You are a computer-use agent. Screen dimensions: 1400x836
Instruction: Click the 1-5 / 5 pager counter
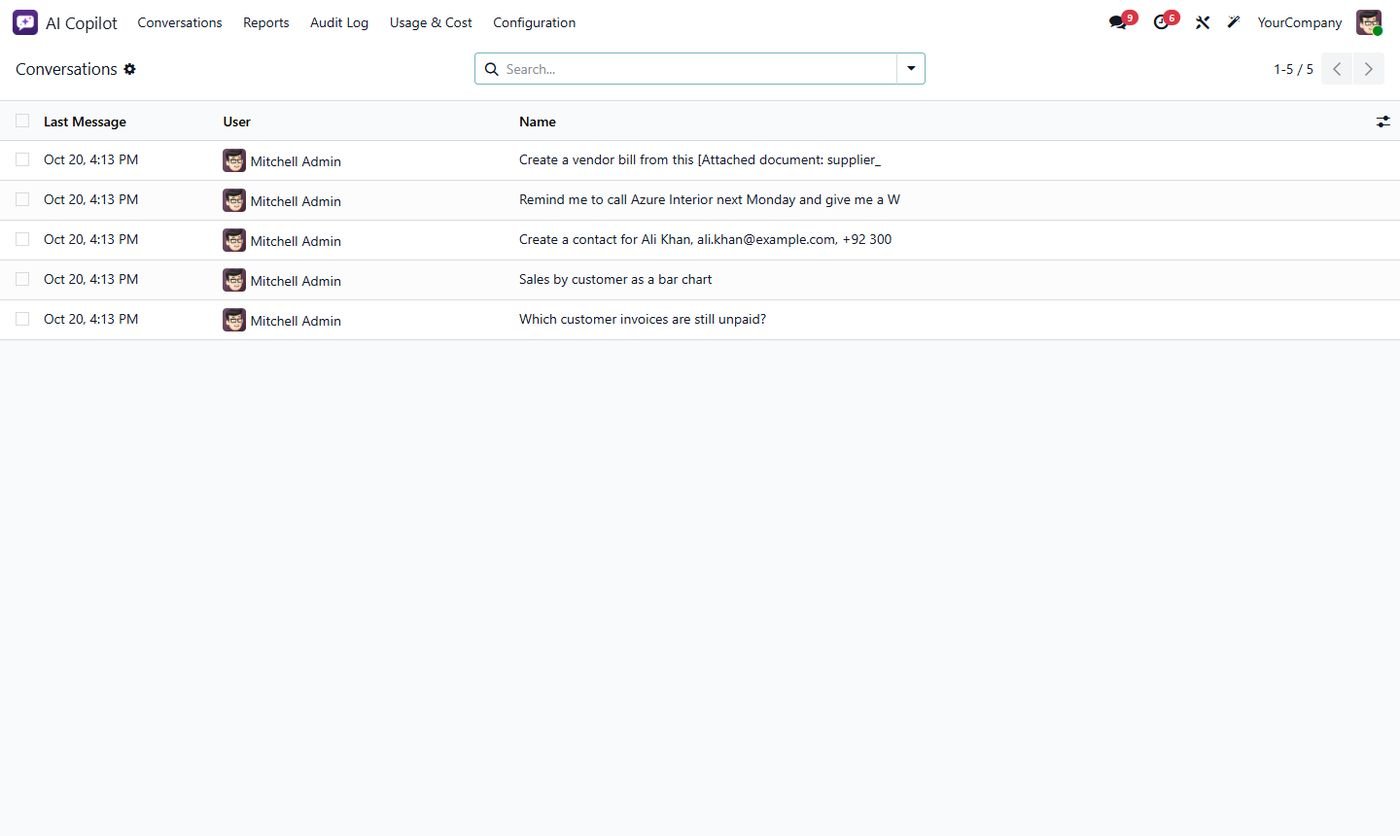coord(1293,69)
